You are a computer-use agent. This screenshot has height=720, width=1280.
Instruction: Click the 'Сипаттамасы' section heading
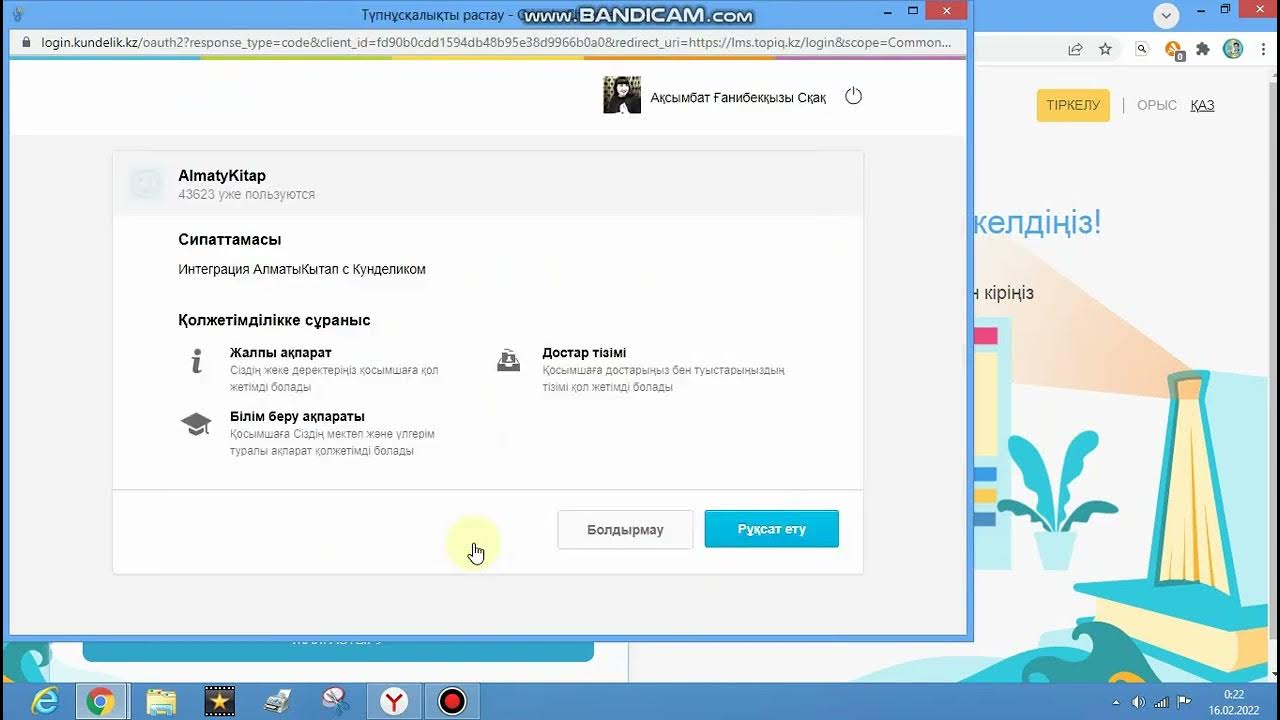(229, 240)
